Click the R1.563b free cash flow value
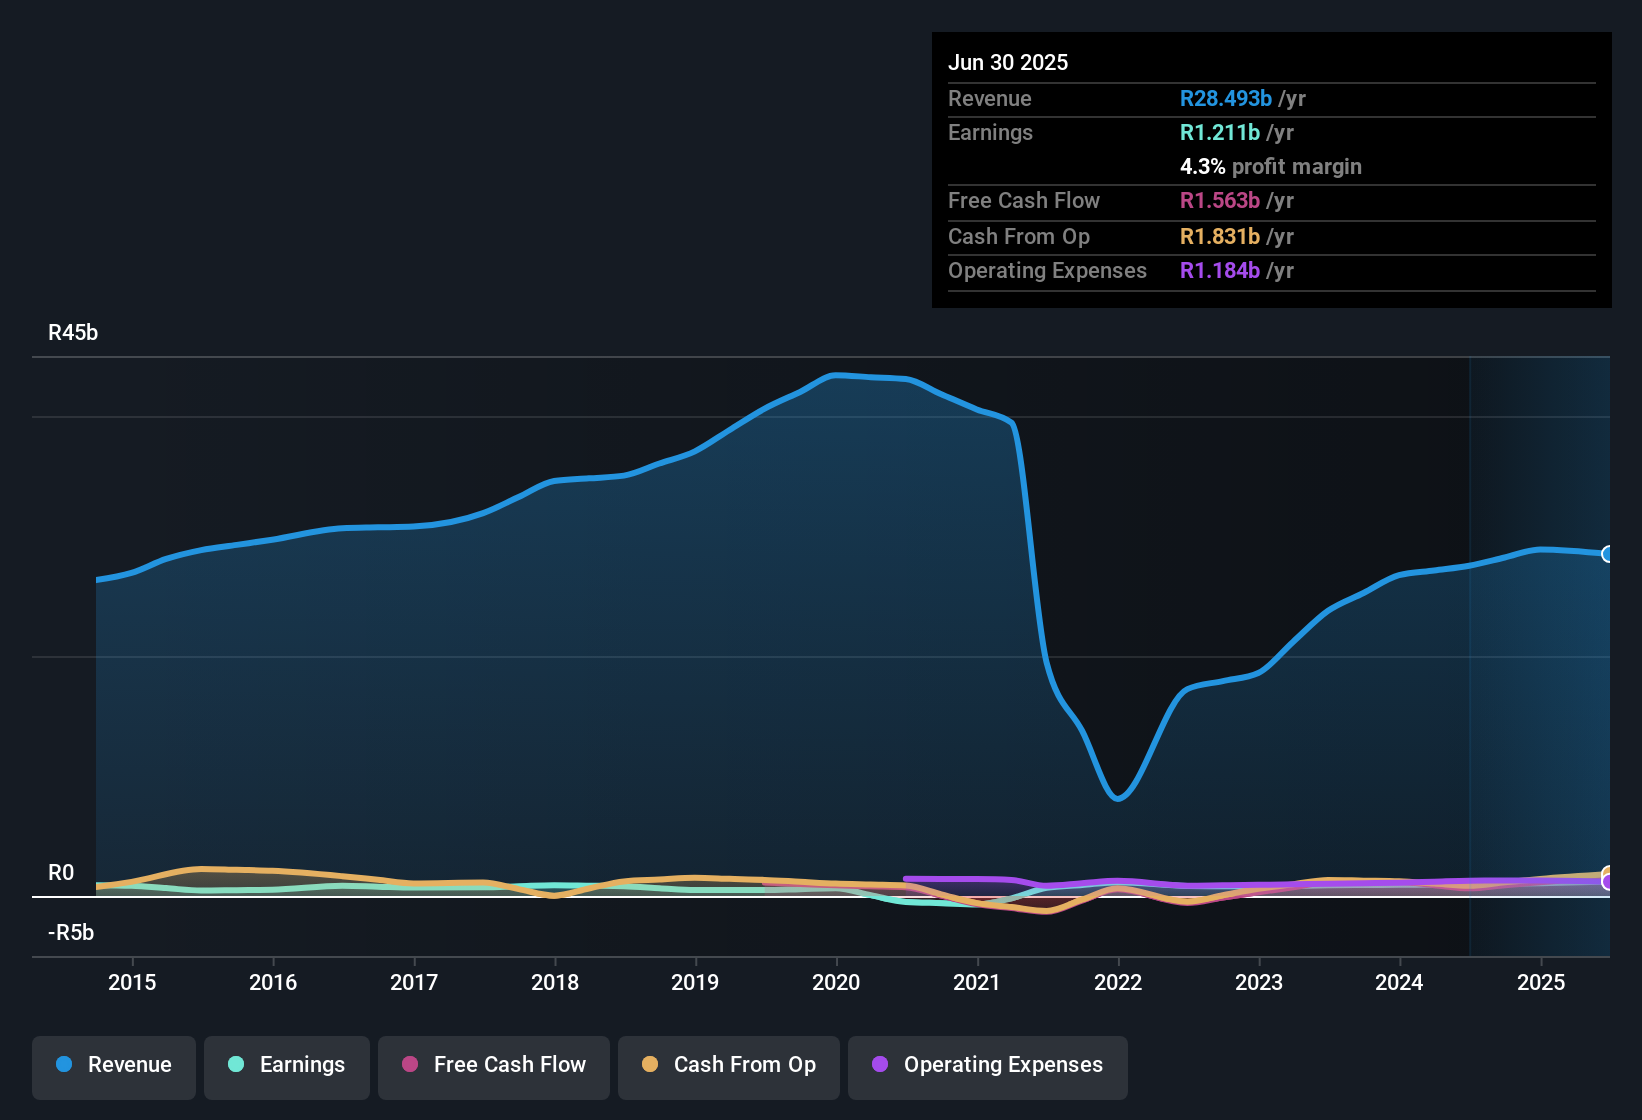The width and height of the screenshot is (1642, 1120). (x=1220, y=201)
